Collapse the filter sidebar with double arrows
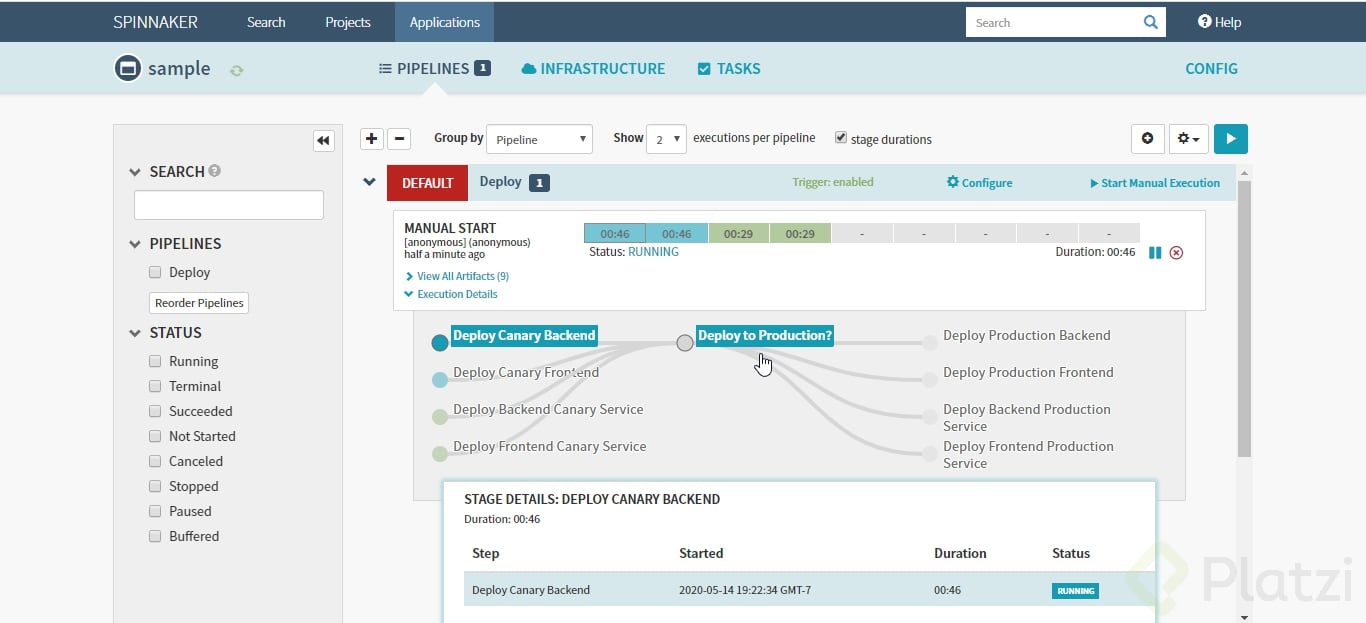Screen dimensions: 1366x623 [x=323, y=141]
